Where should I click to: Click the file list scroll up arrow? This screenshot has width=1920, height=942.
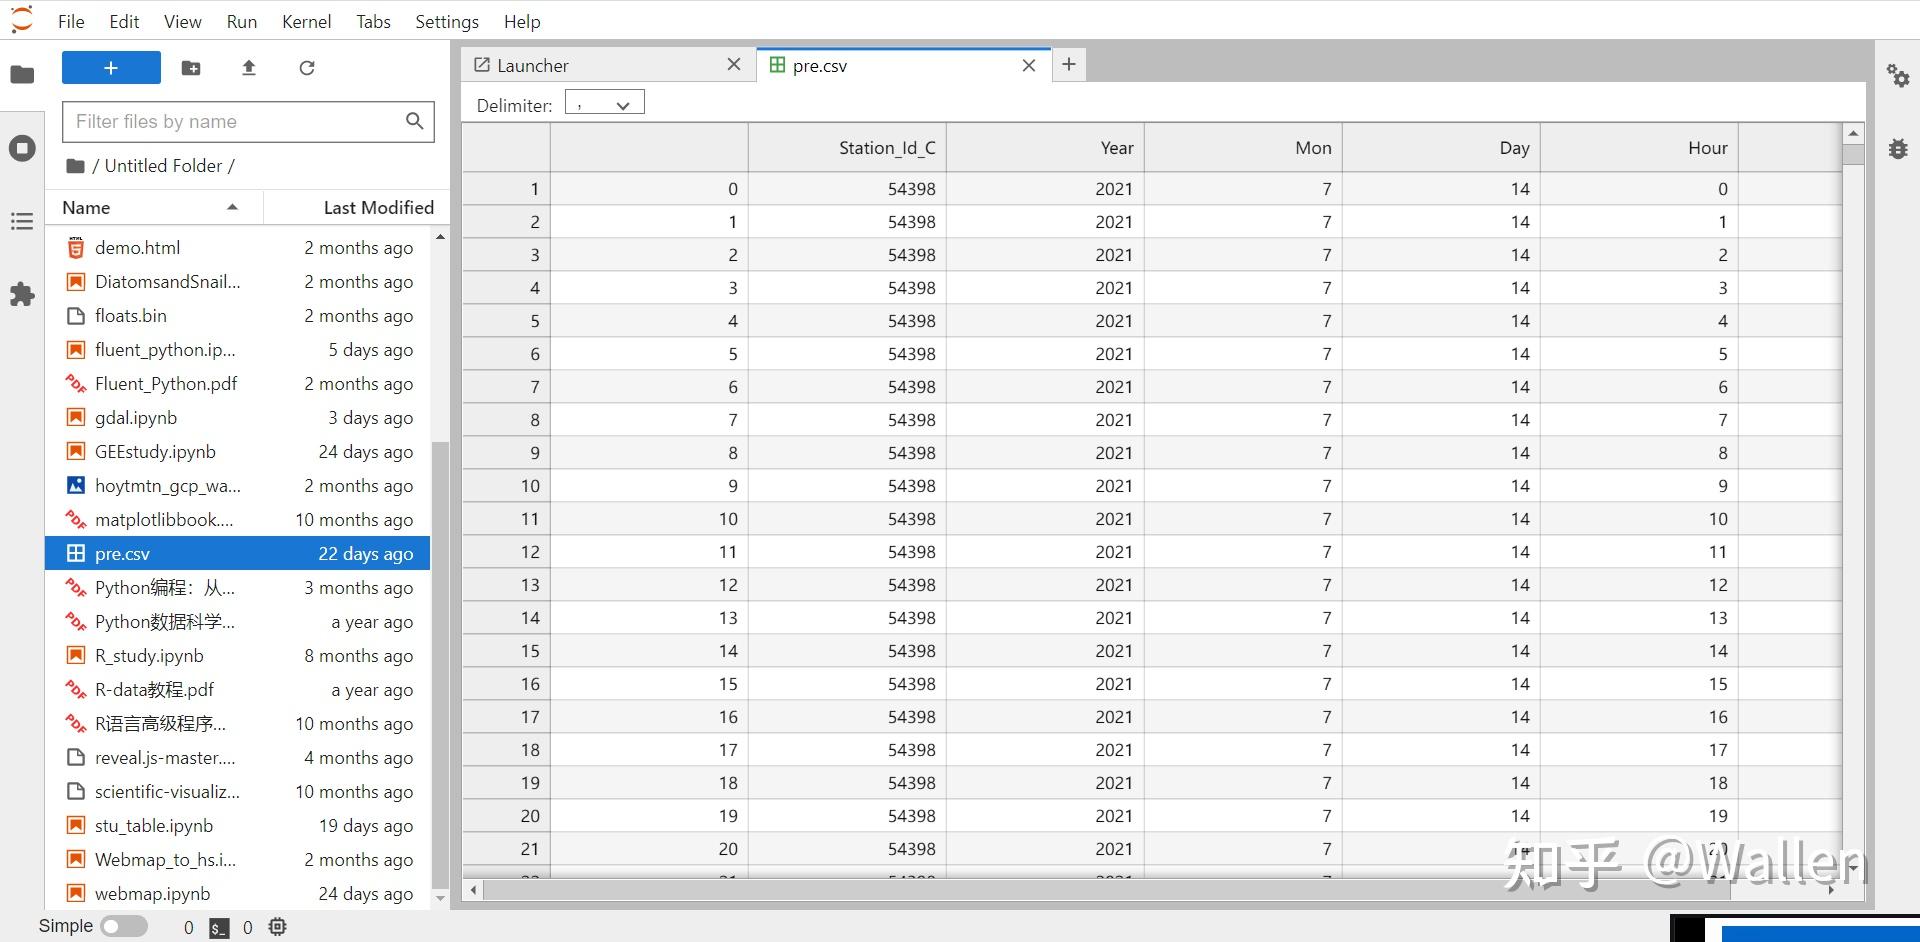click(x=440, y=237)
